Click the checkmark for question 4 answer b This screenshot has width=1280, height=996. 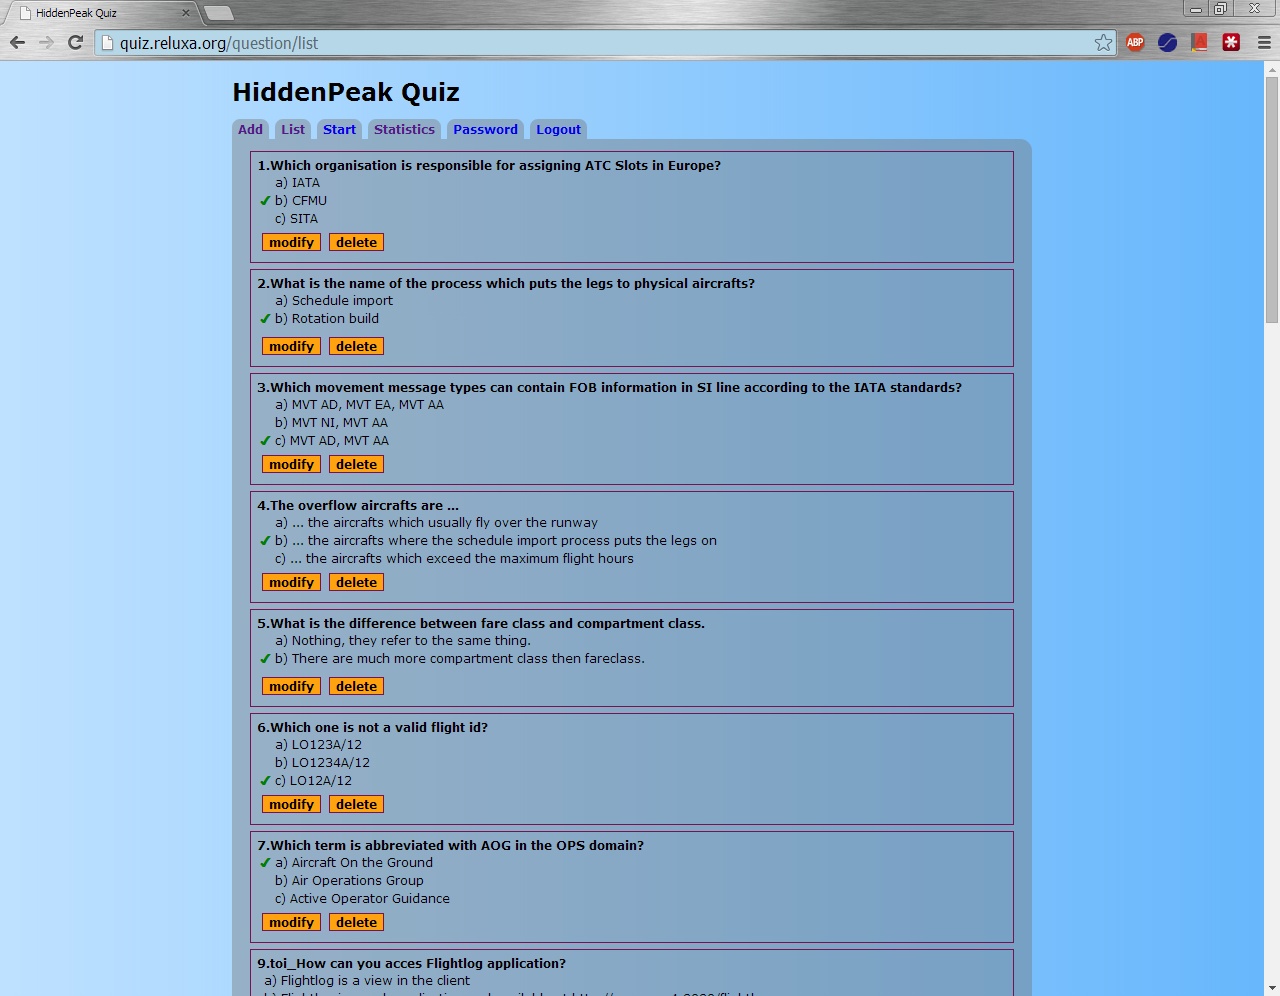point(265,541)
